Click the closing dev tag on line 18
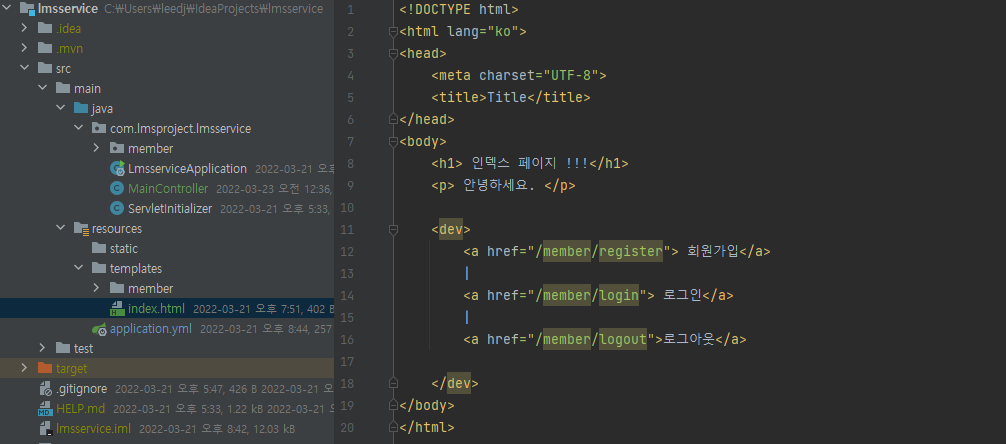Image resolution: width=1006 pixels, height=444 pixels. click(455, 383)
